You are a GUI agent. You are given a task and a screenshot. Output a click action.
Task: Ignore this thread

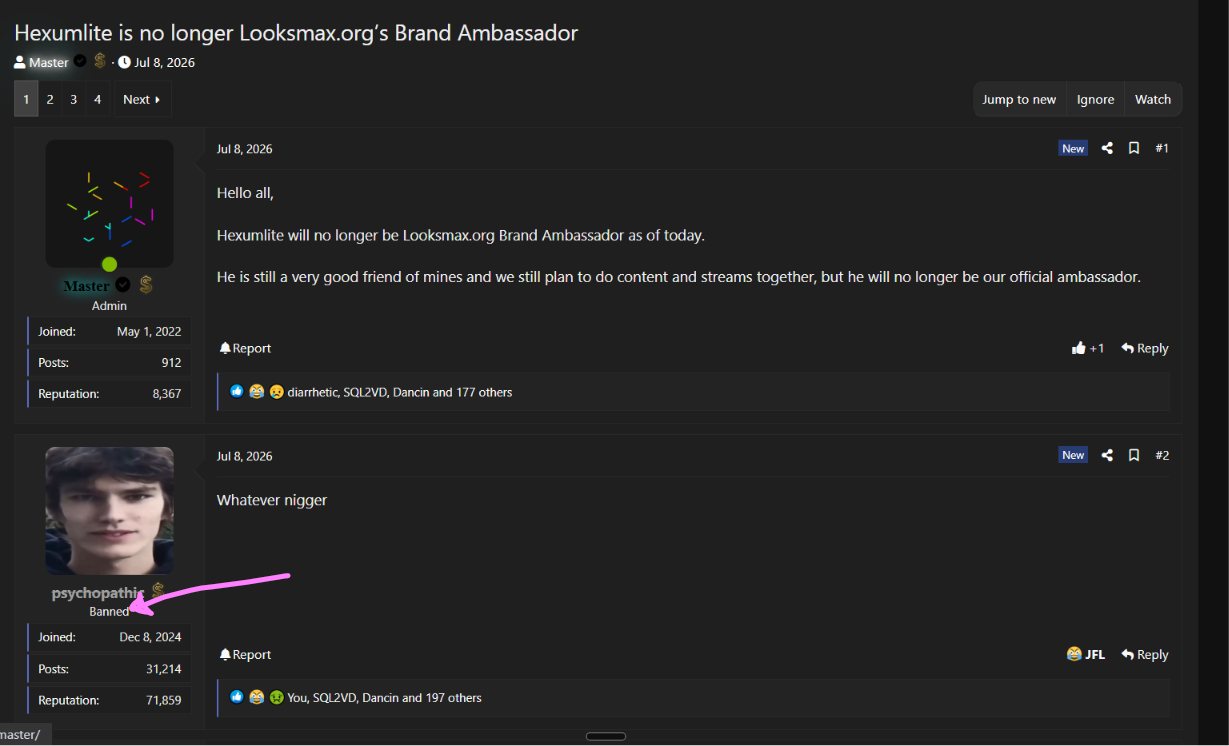1095,99
